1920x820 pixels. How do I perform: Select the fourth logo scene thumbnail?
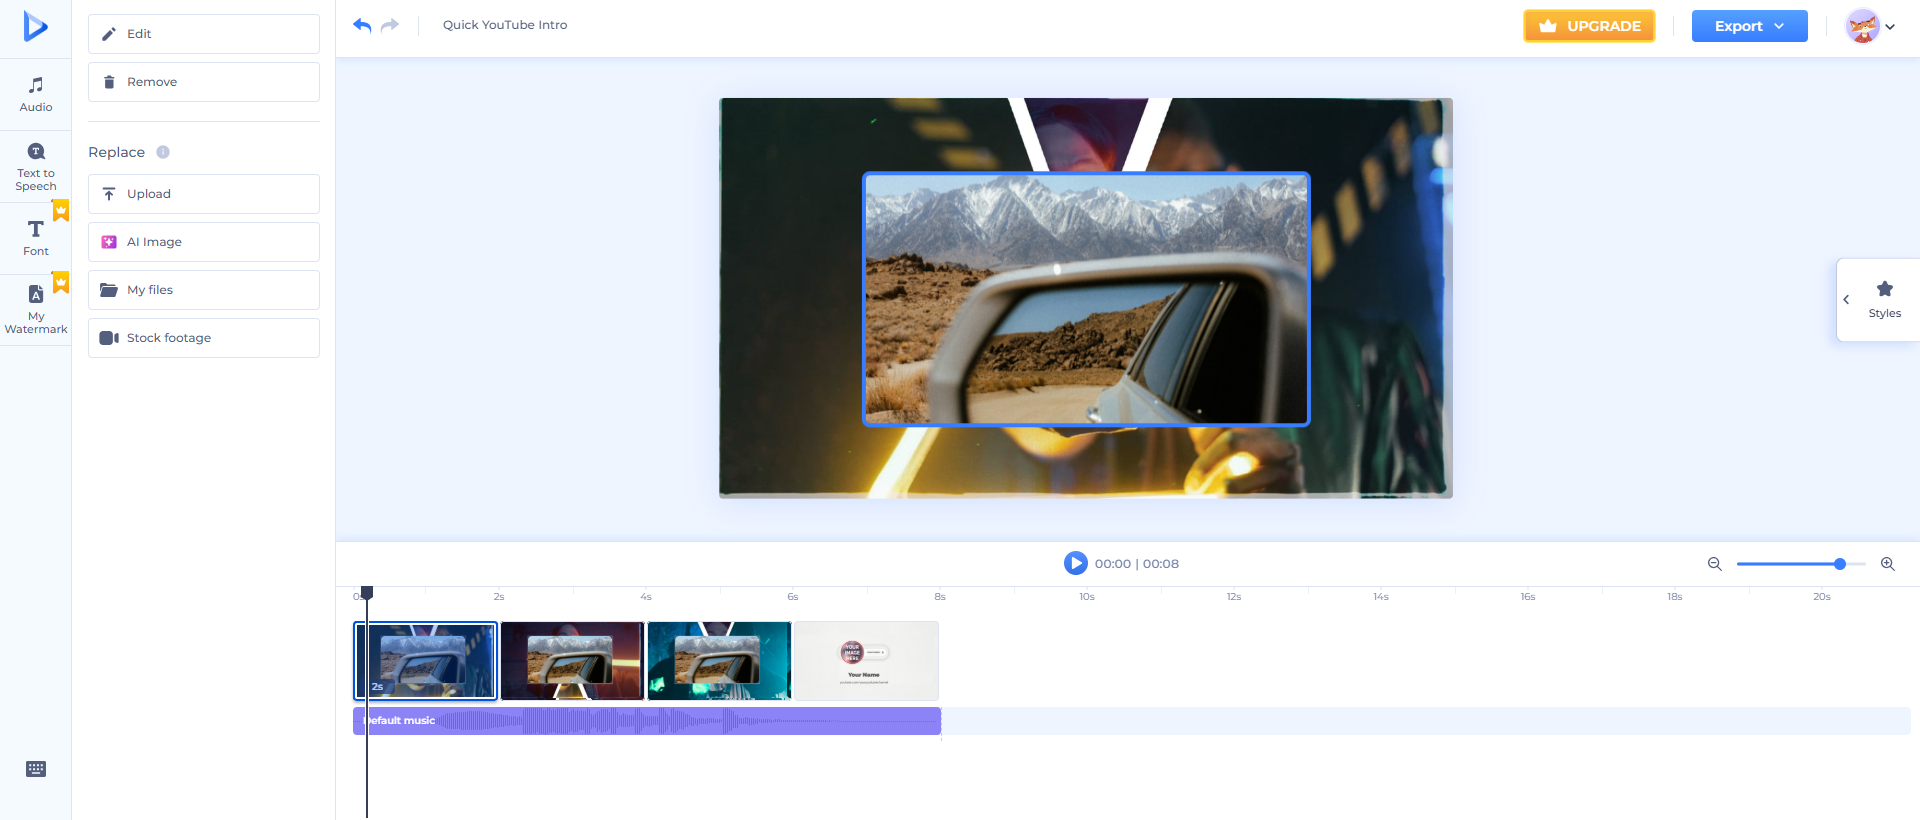pyautogui.click(x=866, y=661)
